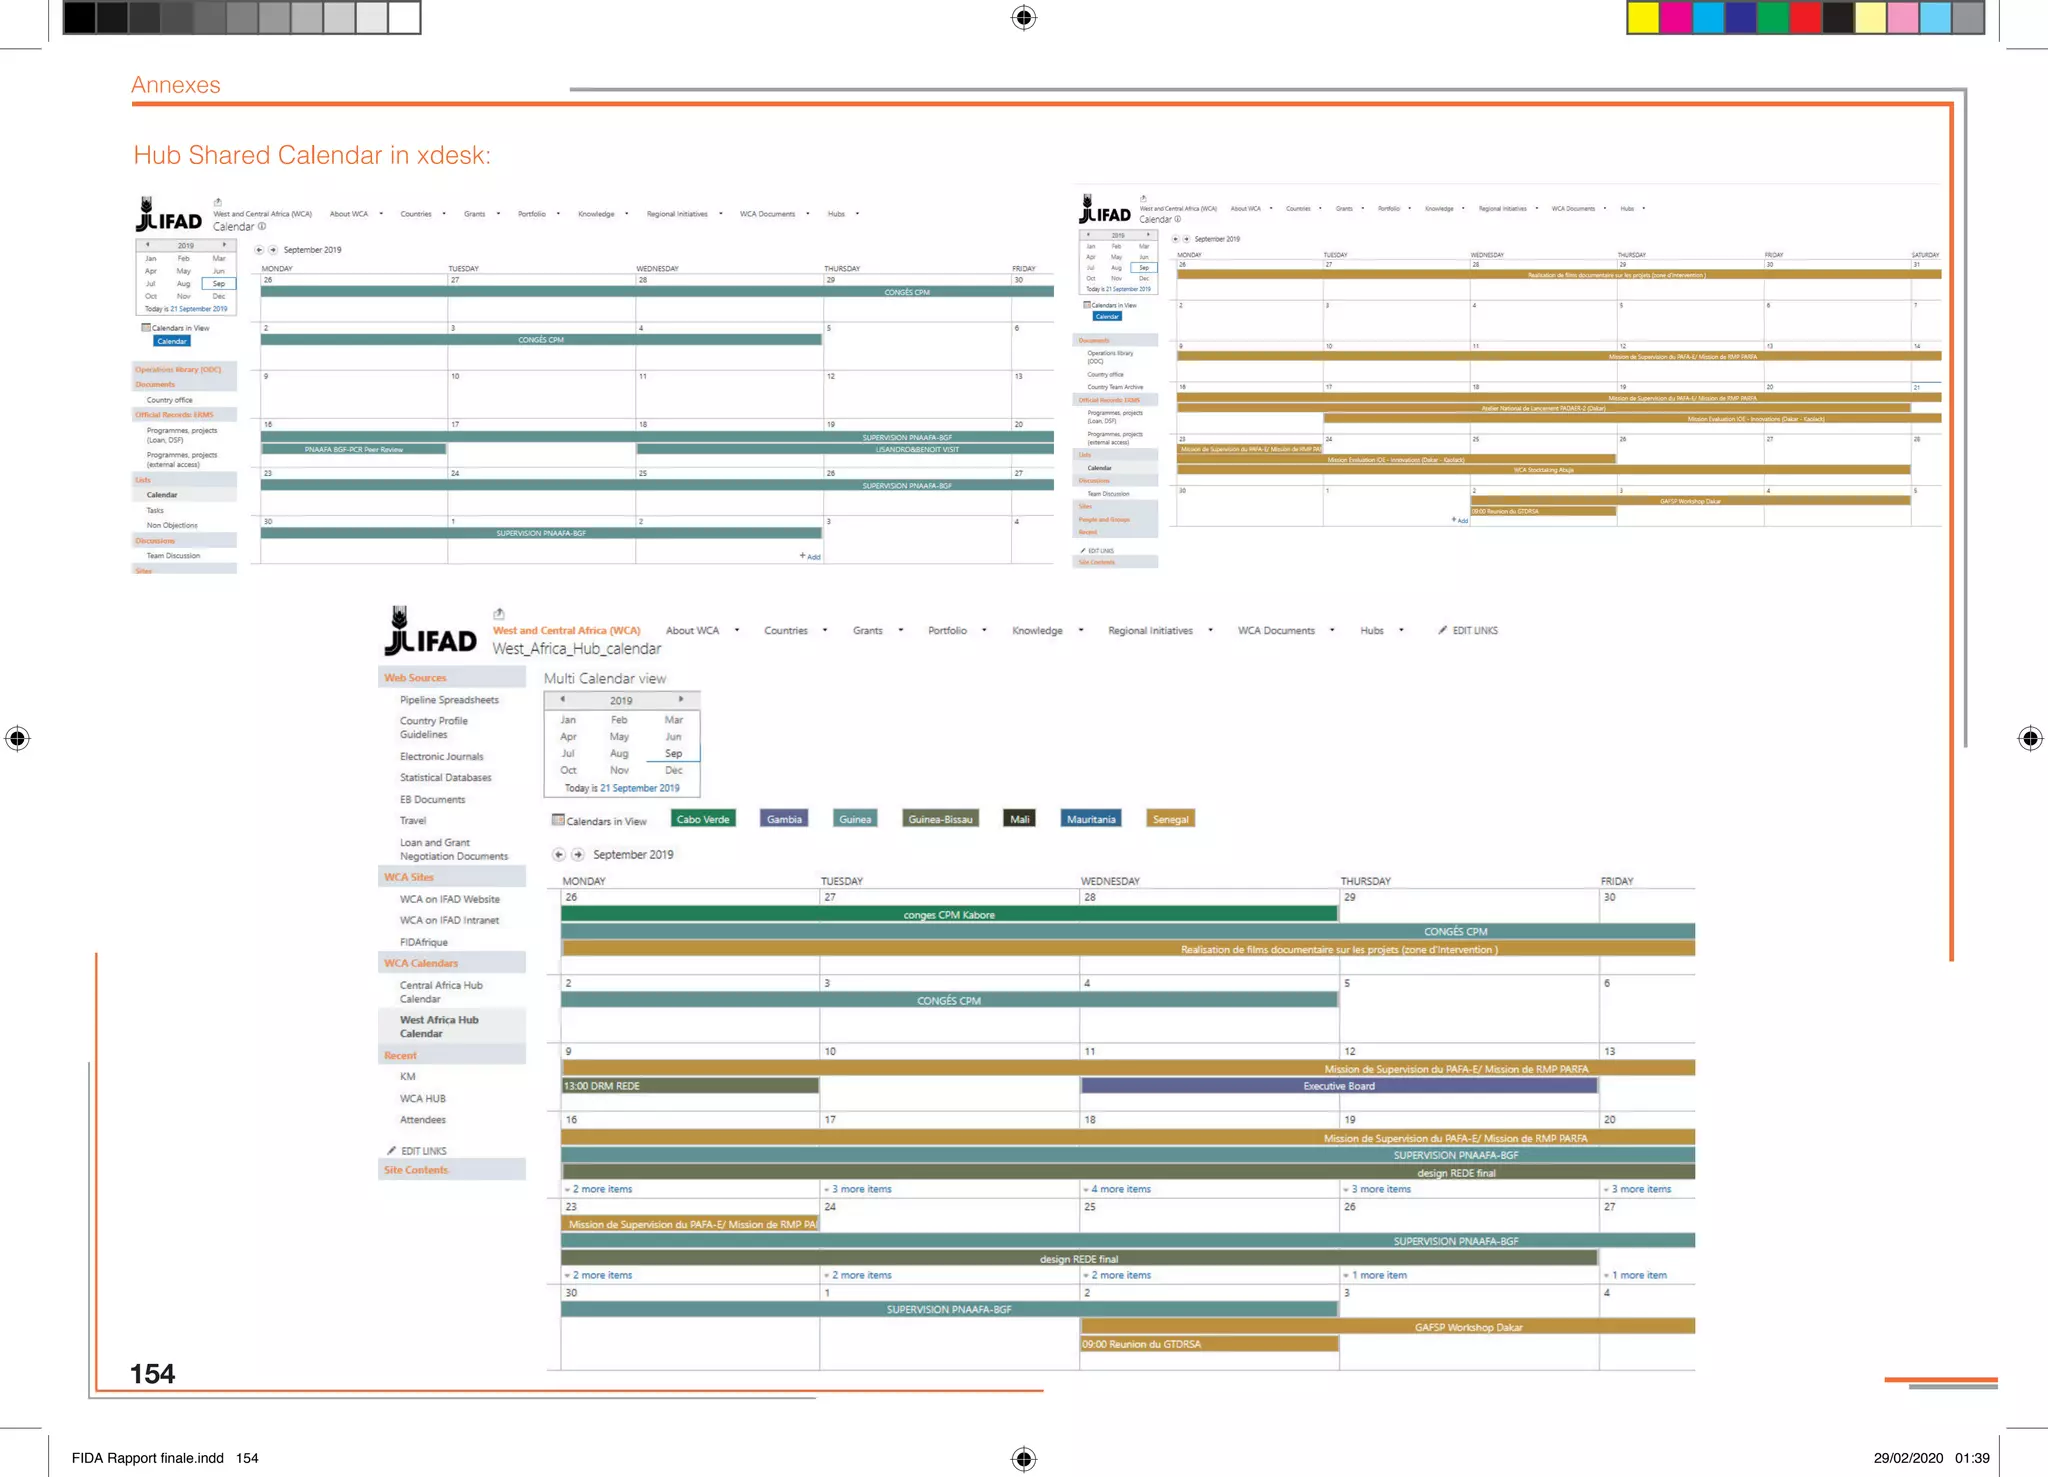This screenshot has height=1477, width=2048.
Task: Toggle the Mauritania calendar chip
Action: click(x=1090, y=819)
